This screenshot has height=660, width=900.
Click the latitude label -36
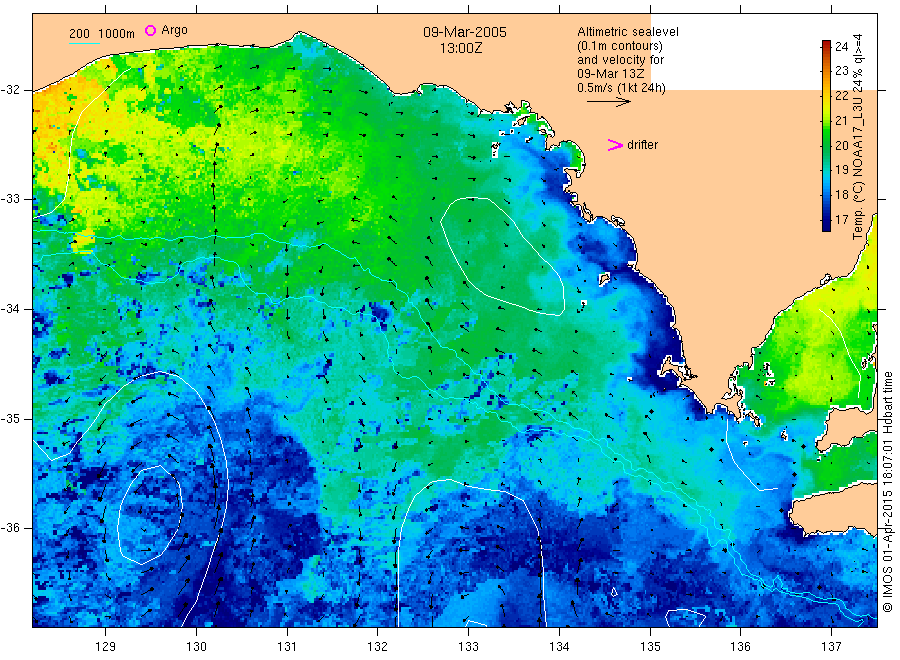11,527
